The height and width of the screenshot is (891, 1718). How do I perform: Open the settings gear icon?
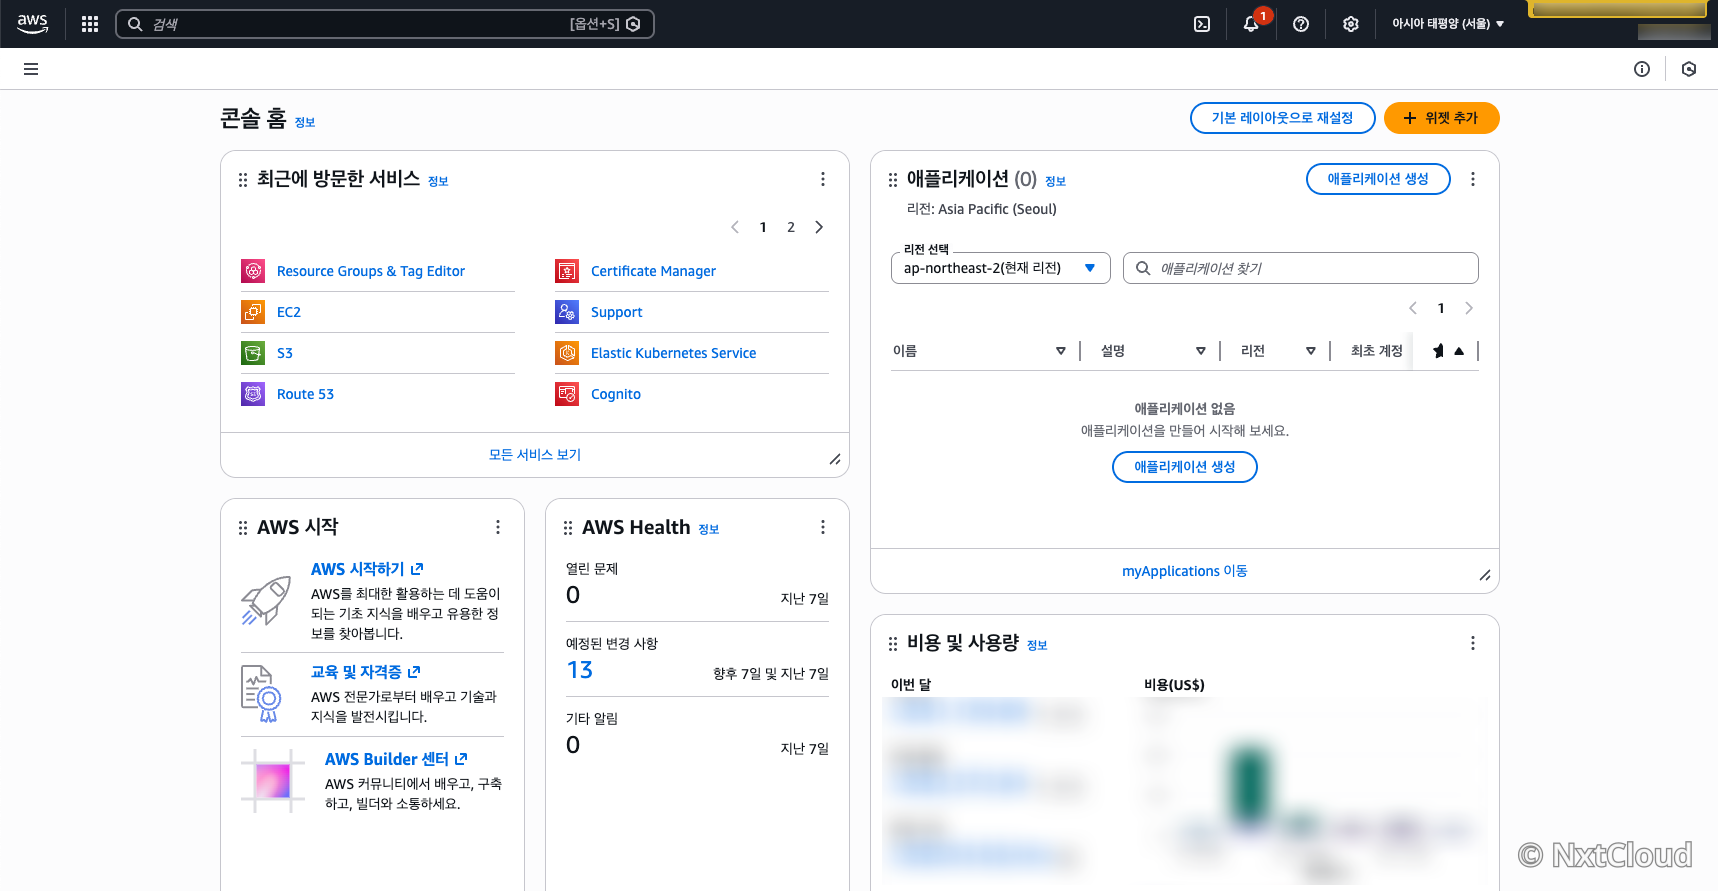tap(1351, 24)
